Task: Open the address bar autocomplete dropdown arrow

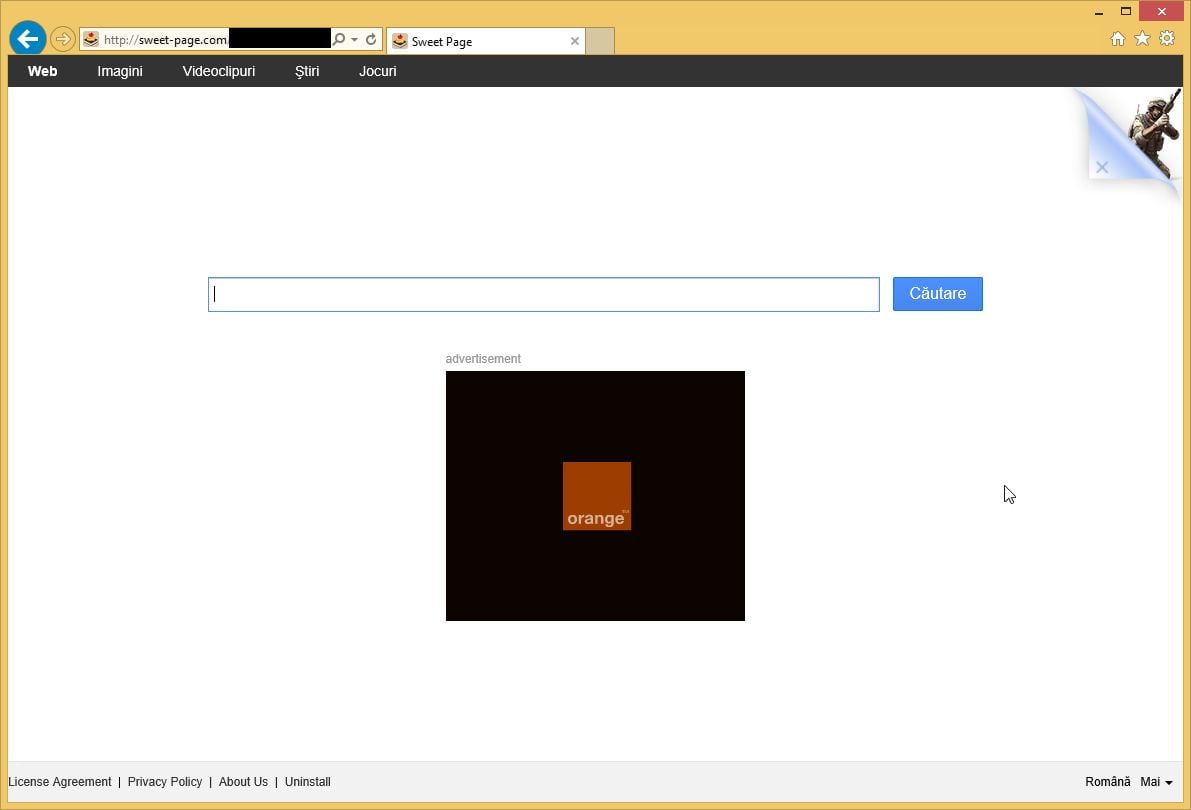Action: tap(354, 40)
